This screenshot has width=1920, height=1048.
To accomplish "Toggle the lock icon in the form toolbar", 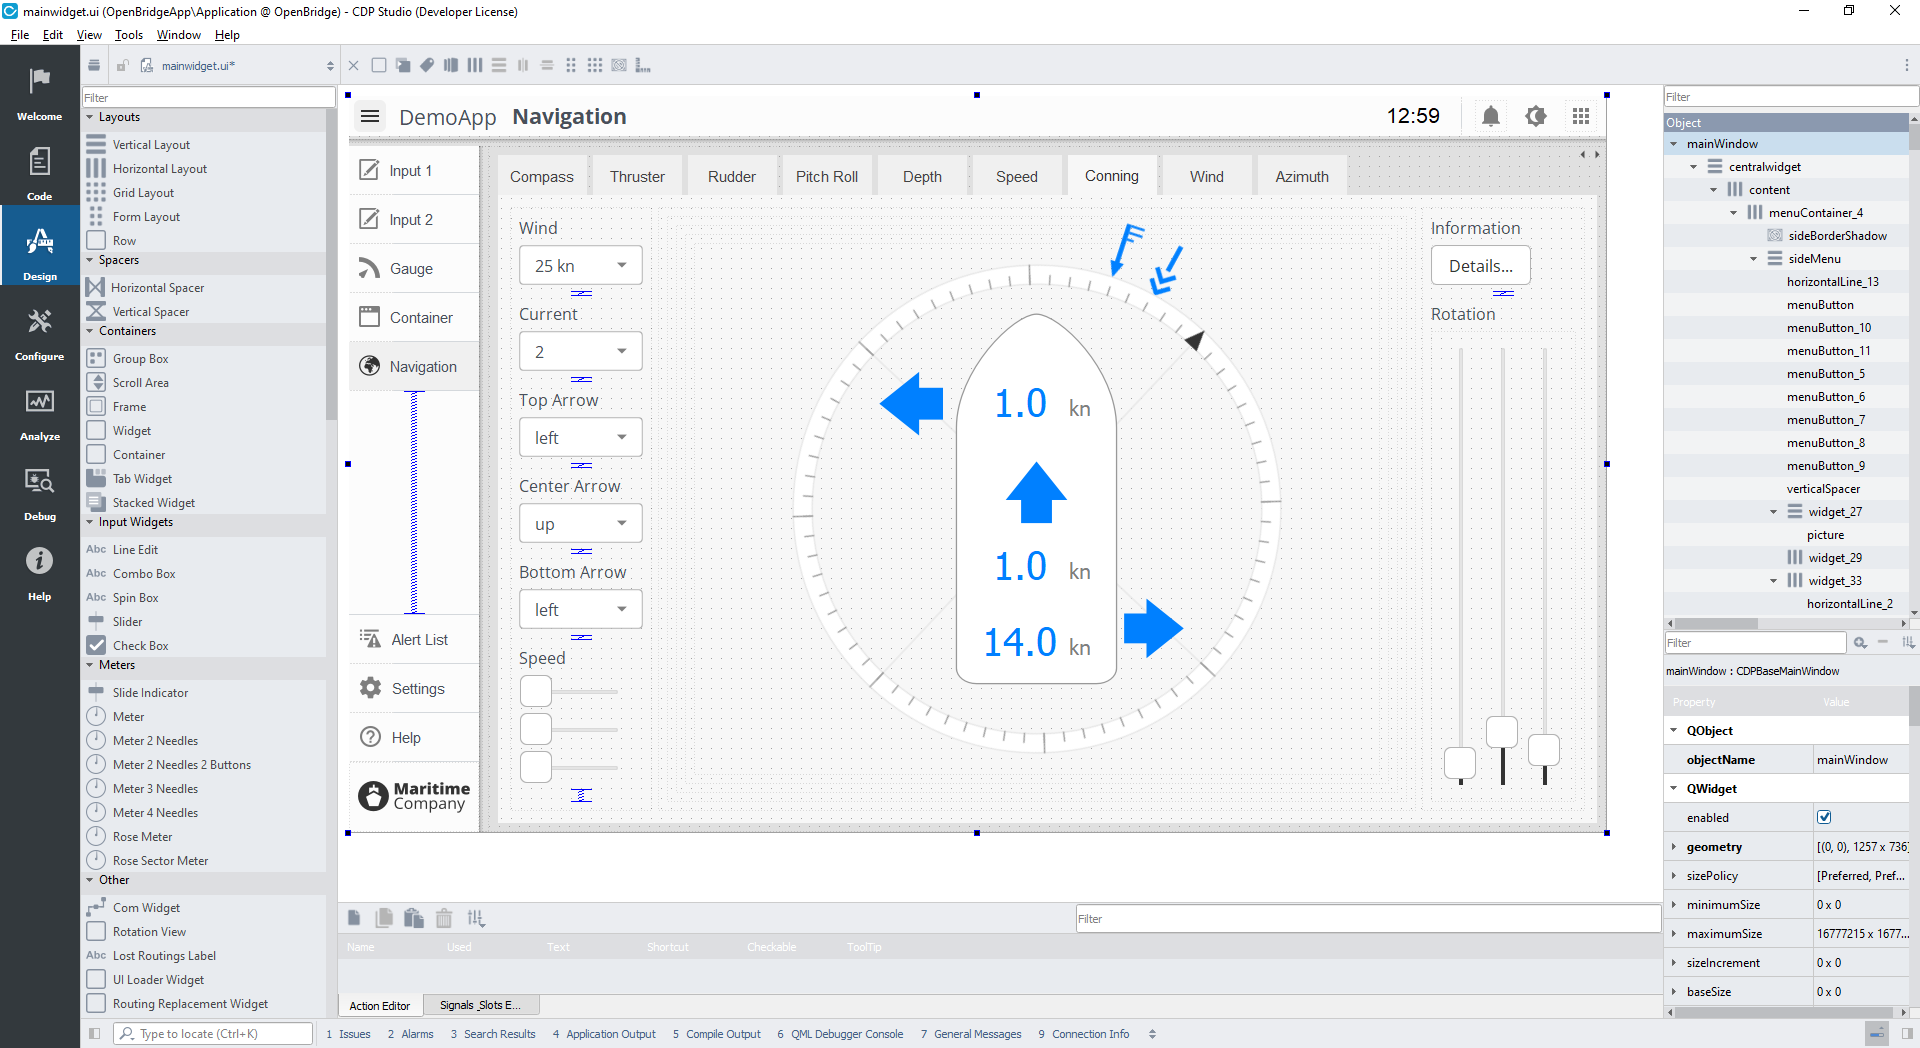I will click(x=122, y=66).
